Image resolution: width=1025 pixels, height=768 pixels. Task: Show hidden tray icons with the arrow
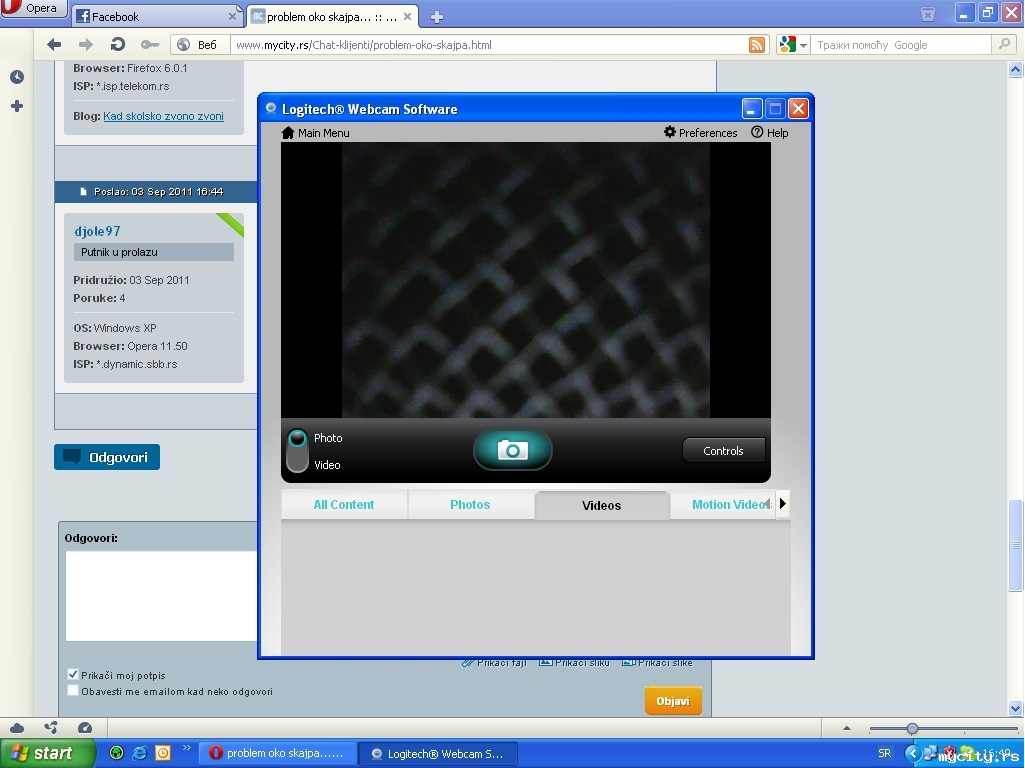pyautogui.click(x=913, y=753)
